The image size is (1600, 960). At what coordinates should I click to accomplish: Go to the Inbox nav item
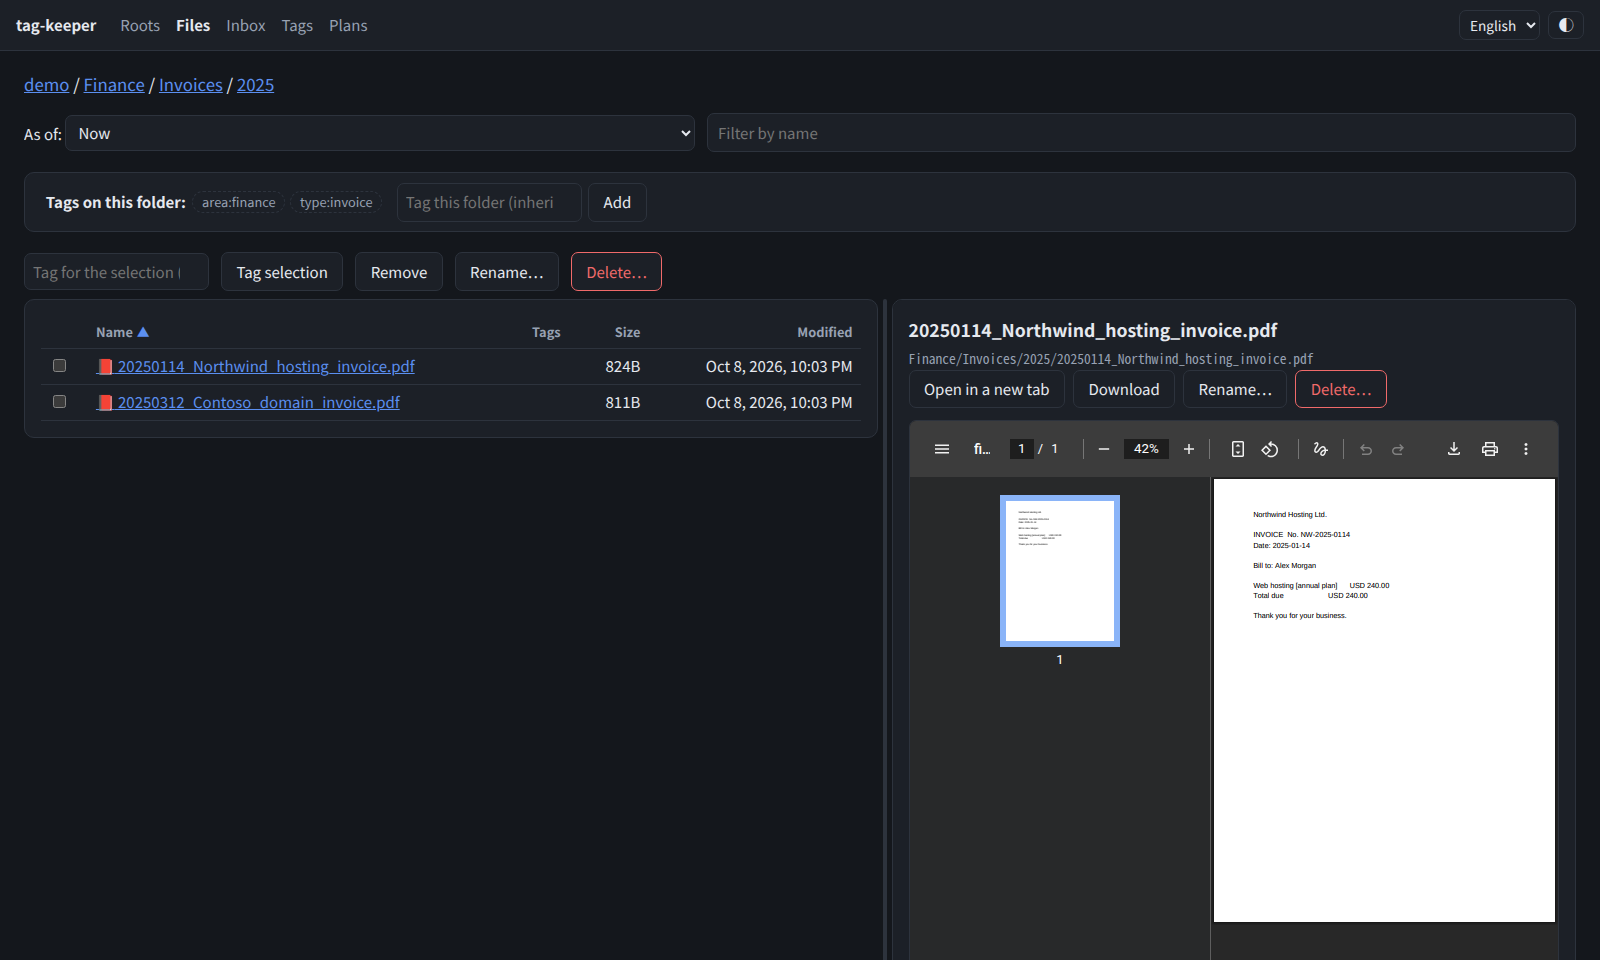click(246, 25)
